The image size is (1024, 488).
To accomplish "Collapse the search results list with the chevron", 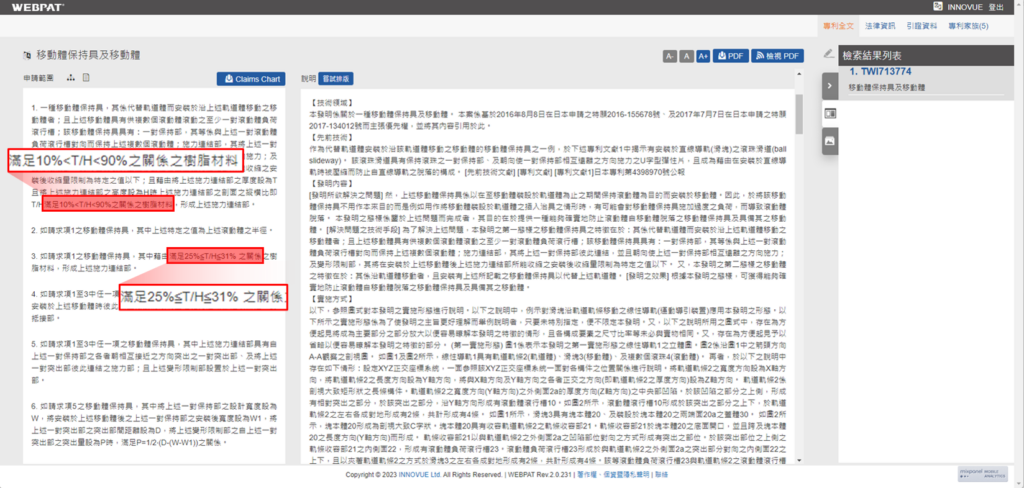I will point(830,87).
